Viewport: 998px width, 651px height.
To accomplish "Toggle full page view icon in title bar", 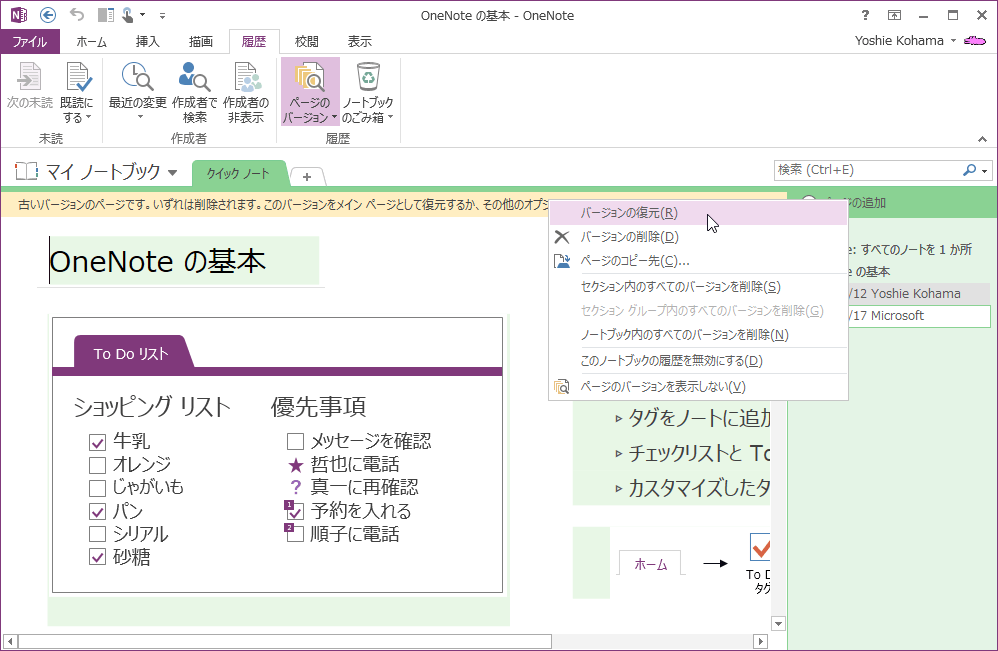I will [894, 15].
